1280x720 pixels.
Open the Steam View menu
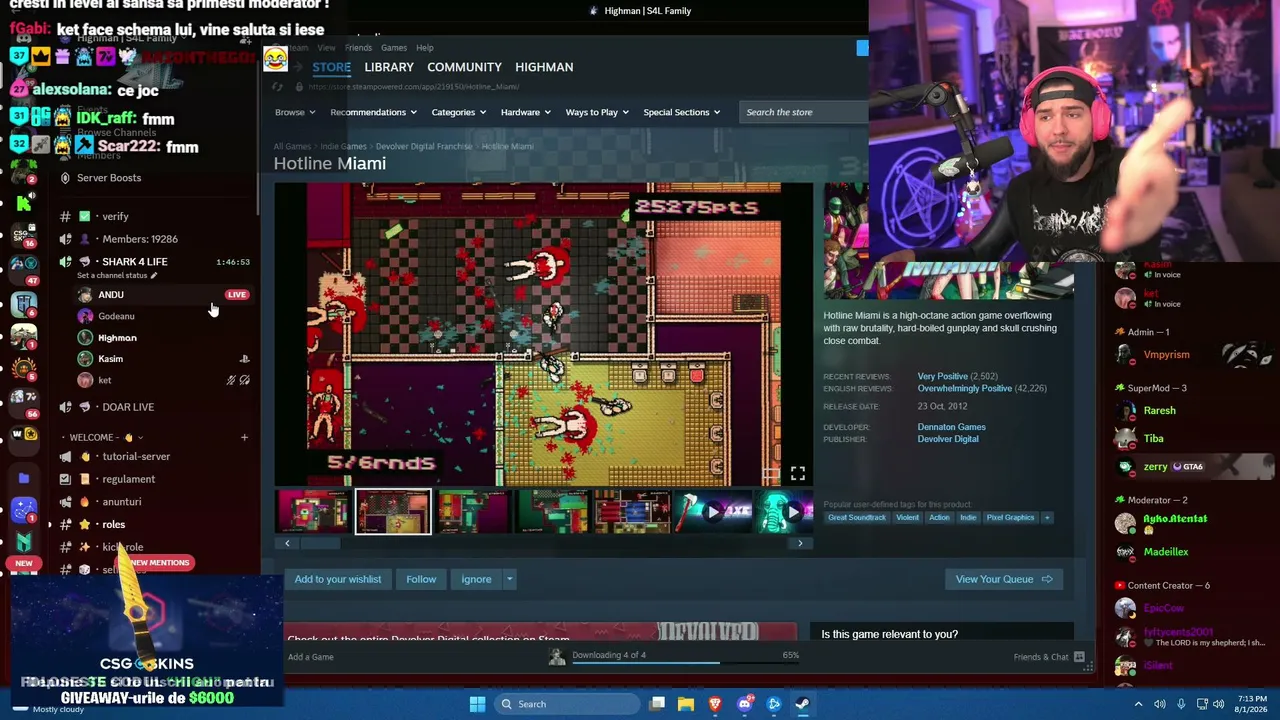click(x=326, y=48)
